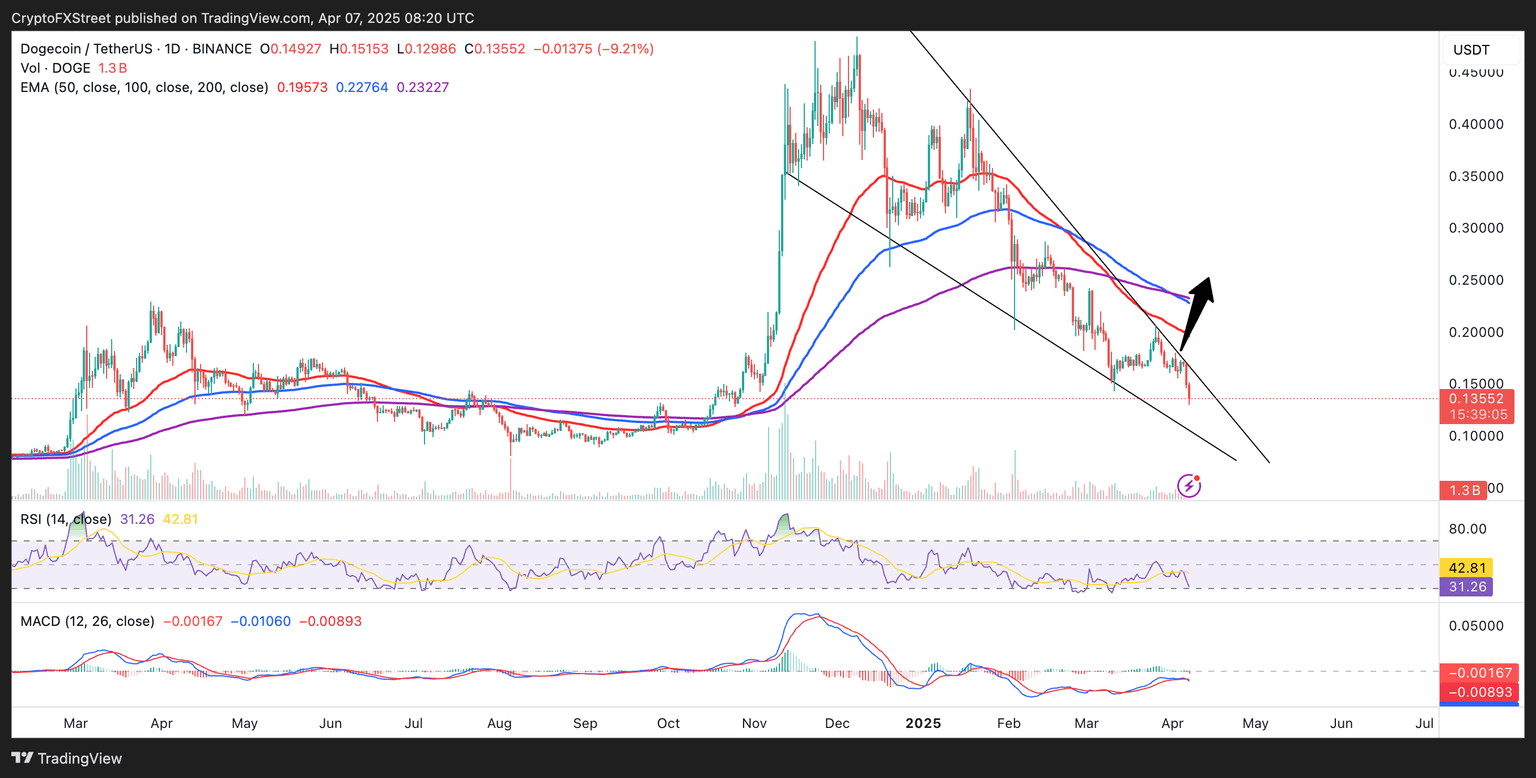Click the RSI (14, close) legend label

(67, 519)
